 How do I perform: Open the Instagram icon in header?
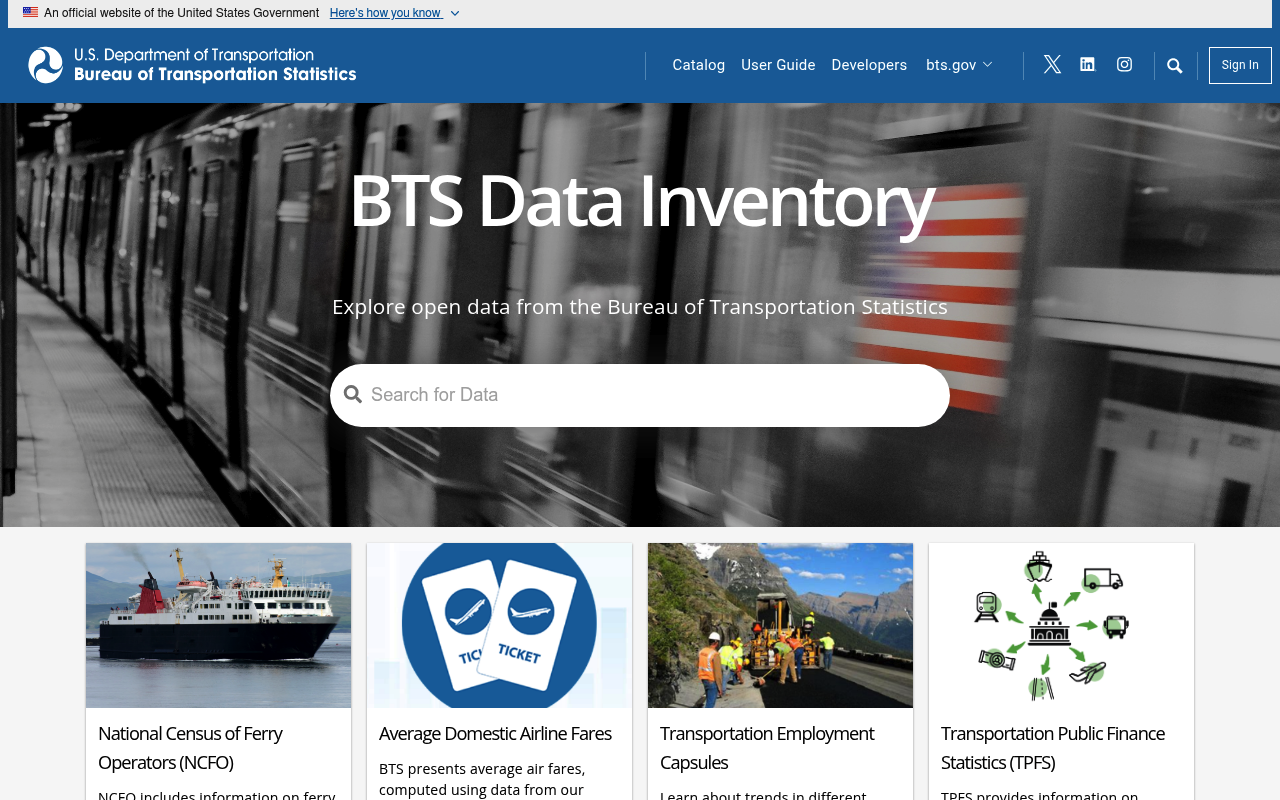pyautogui.click(x=1125, y=65)
